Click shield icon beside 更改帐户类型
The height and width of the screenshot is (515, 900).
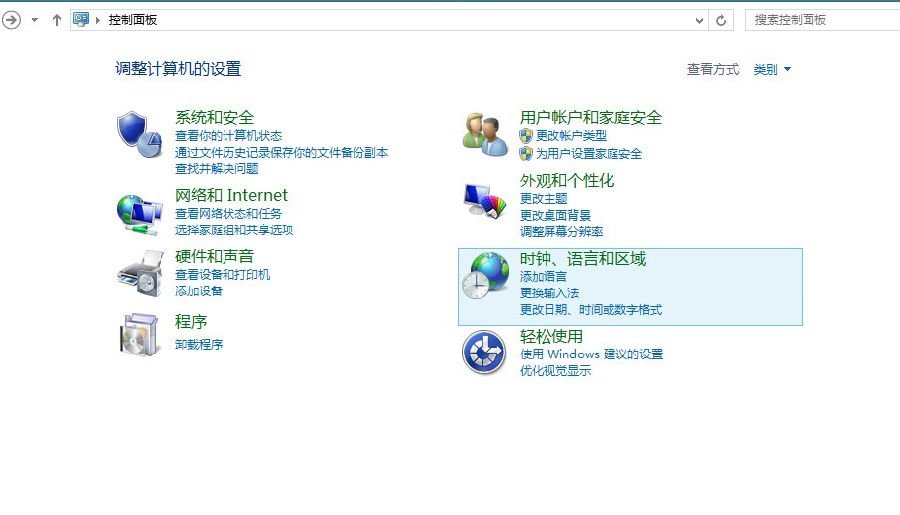tap(526, 135)
